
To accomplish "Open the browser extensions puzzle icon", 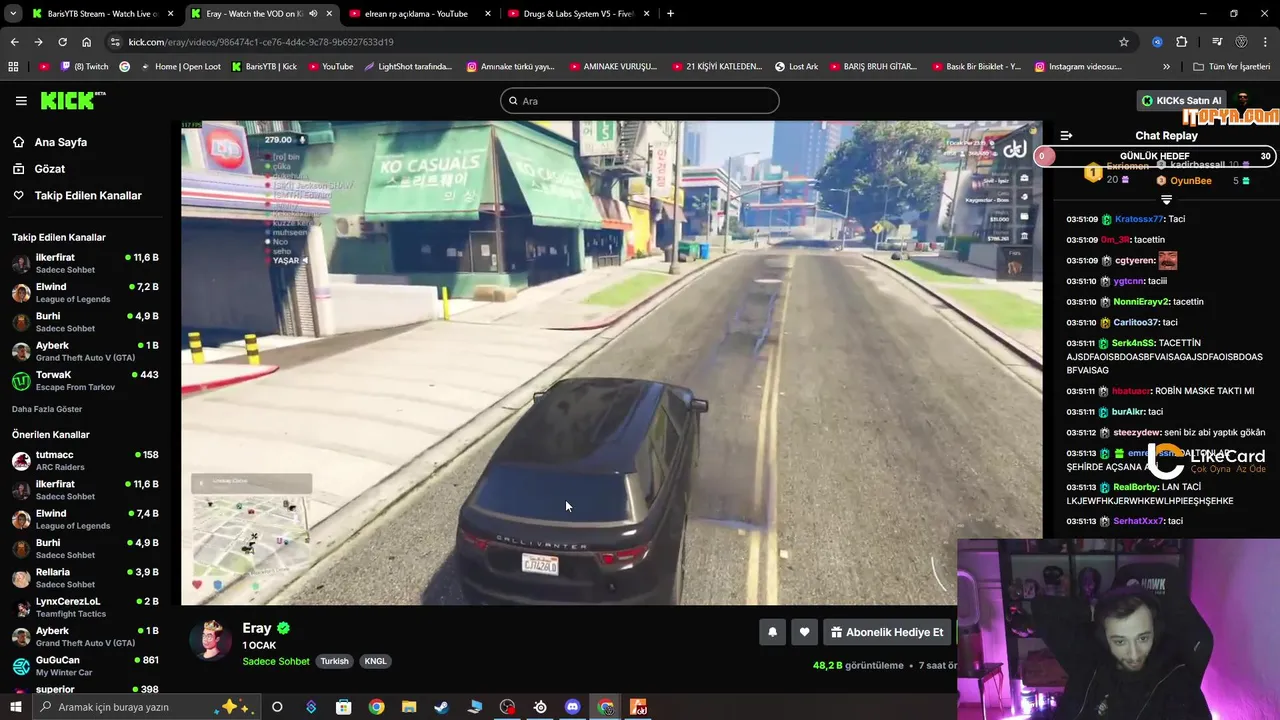I will click(1182, 42).
